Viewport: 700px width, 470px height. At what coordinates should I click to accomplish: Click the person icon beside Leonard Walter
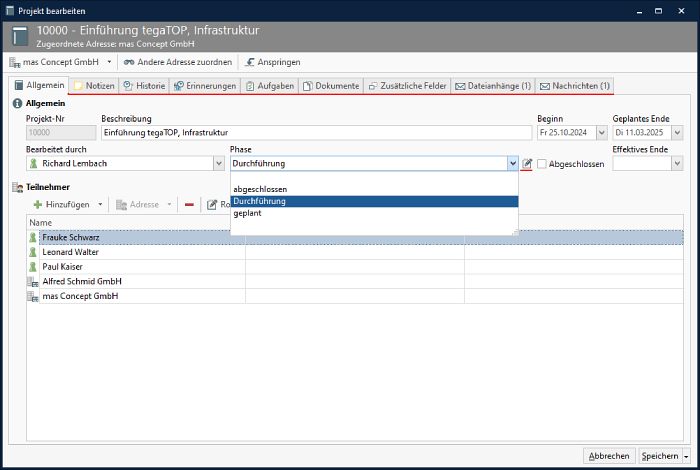pos(33,252)
